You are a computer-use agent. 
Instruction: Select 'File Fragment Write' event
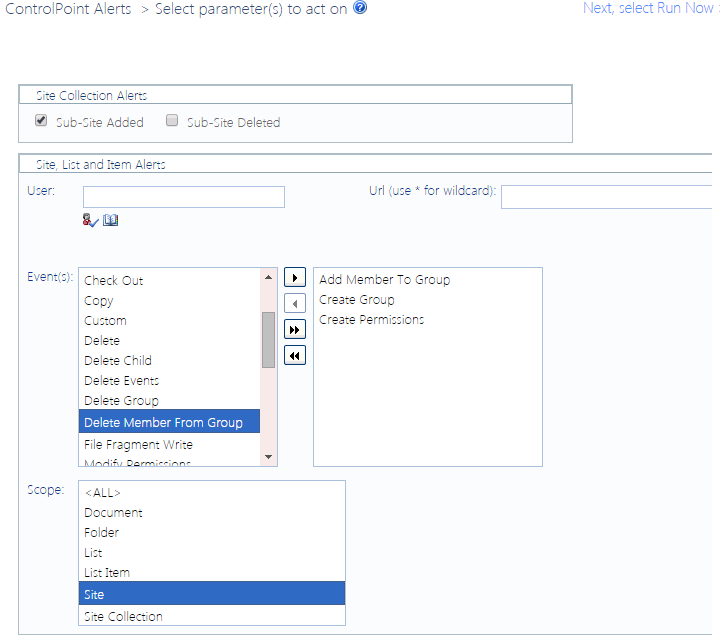169,444
